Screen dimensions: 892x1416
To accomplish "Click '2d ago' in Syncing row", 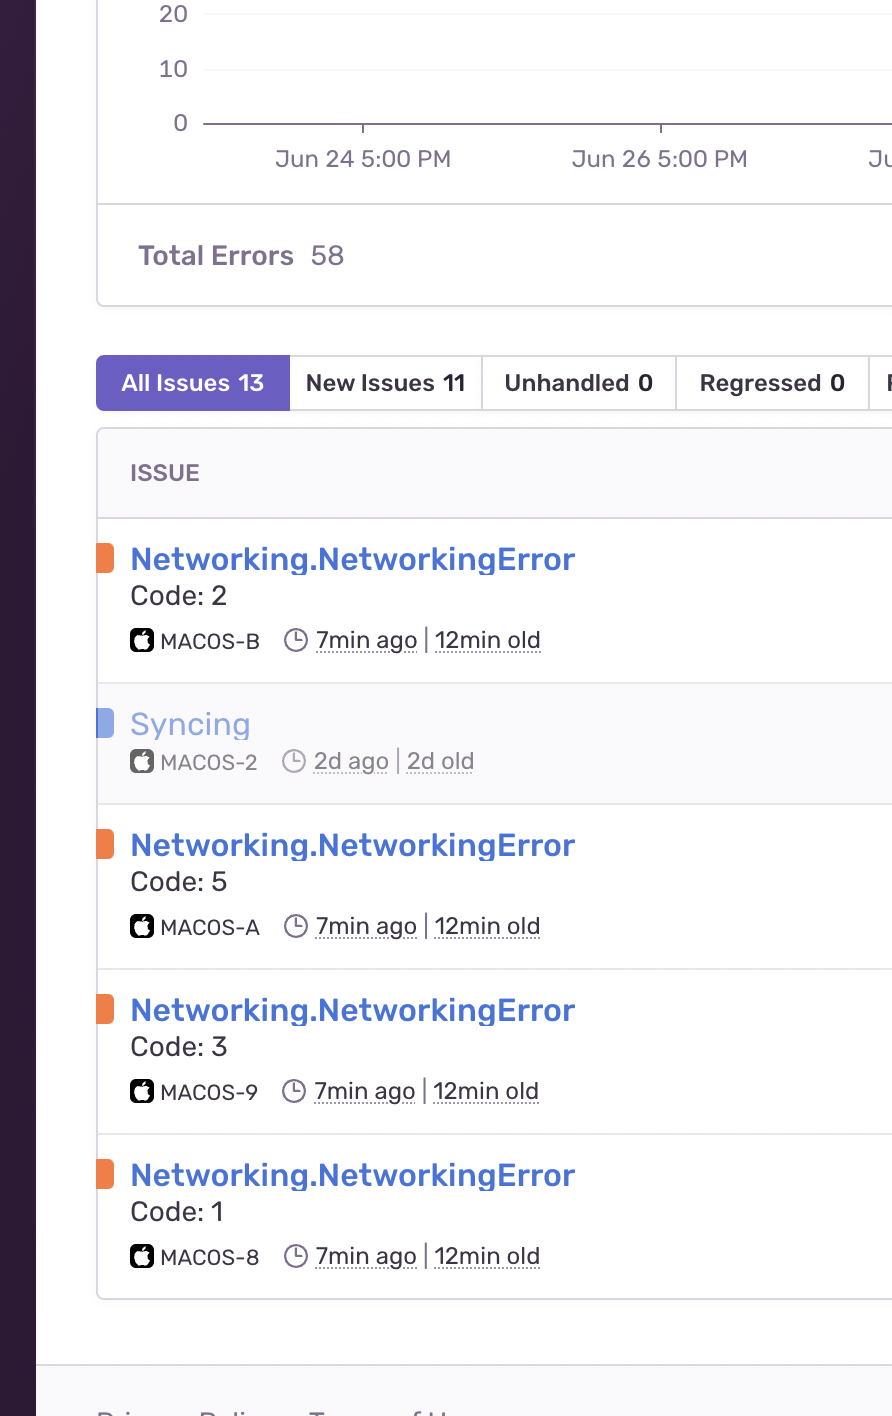I will tap(351, 761).
